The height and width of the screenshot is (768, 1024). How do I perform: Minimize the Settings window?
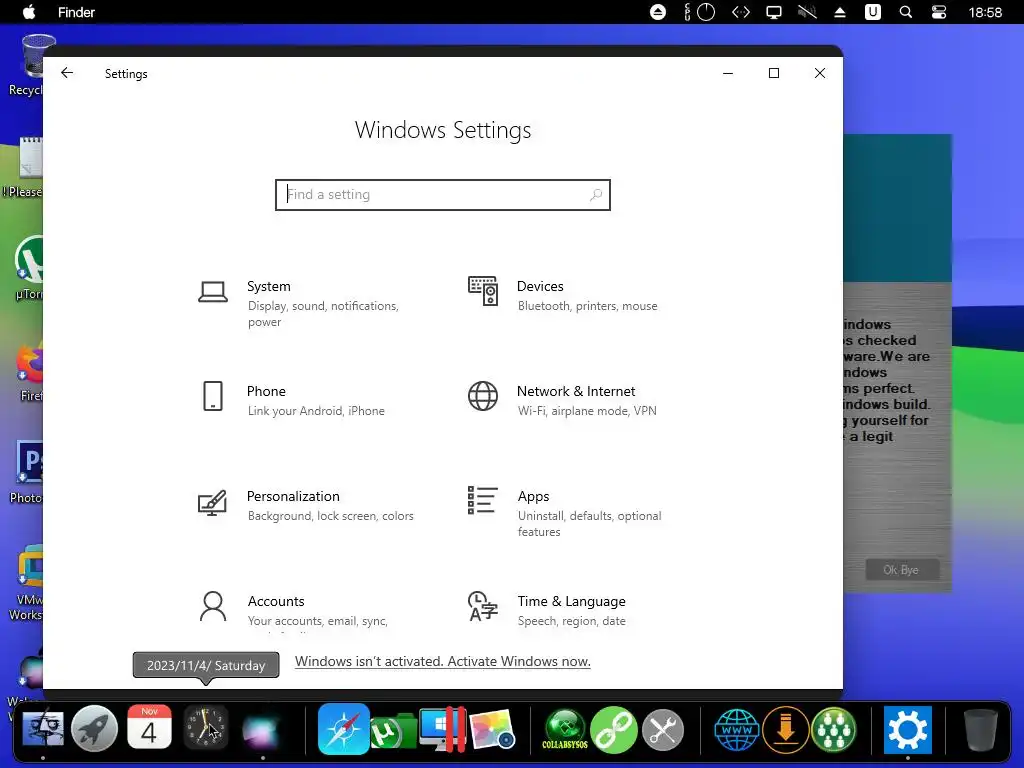pos(728,73)
